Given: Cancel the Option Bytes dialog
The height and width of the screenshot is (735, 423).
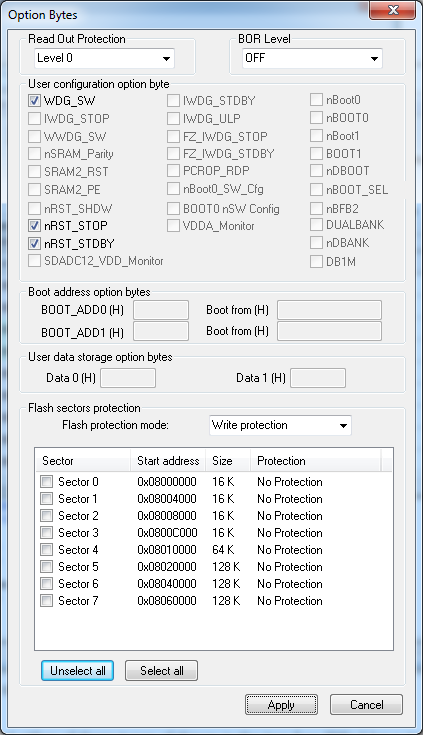Looking at the screenshot, I should click(366, 705).
